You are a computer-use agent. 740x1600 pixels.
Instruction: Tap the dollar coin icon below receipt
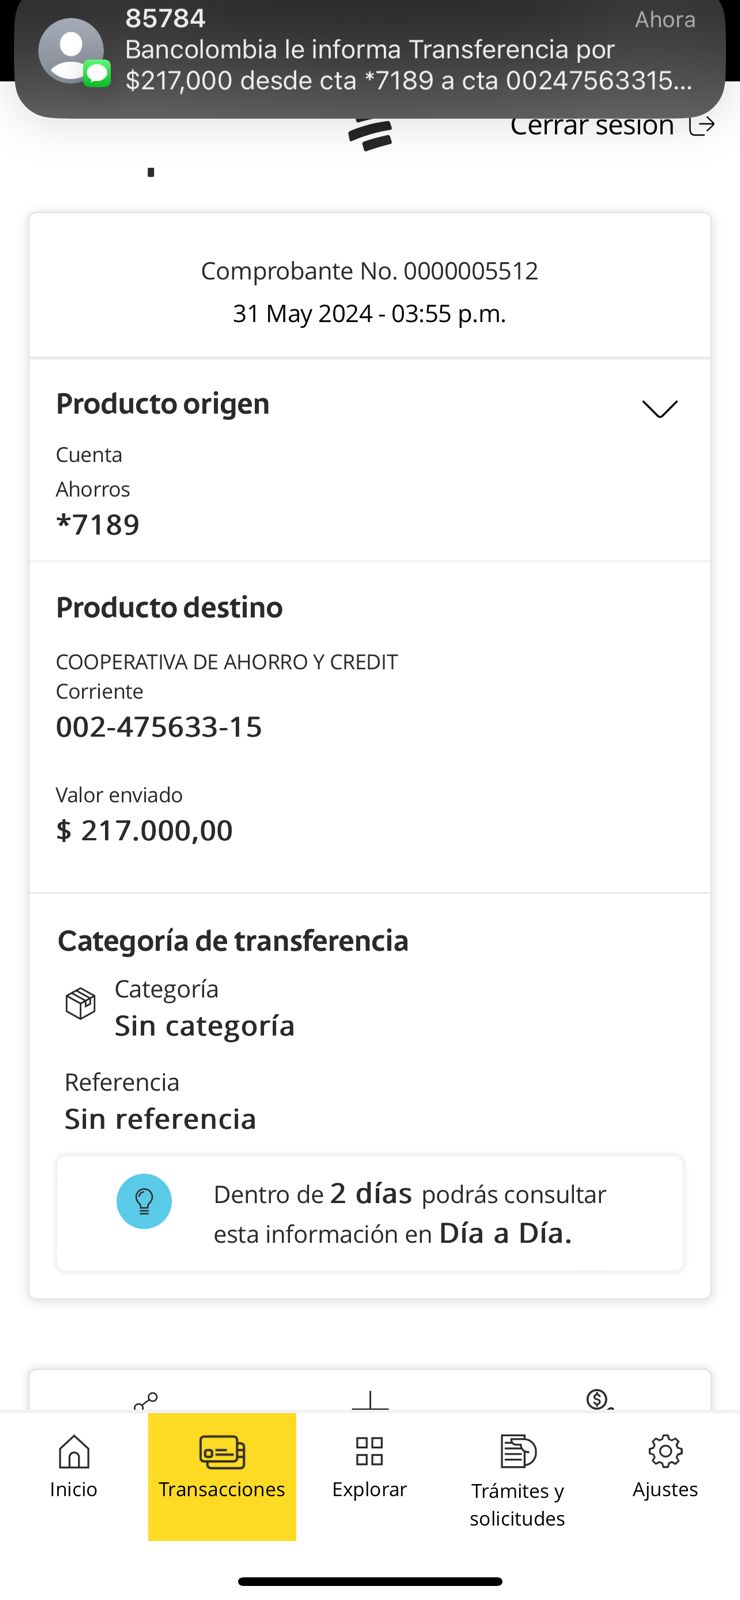598,1400
